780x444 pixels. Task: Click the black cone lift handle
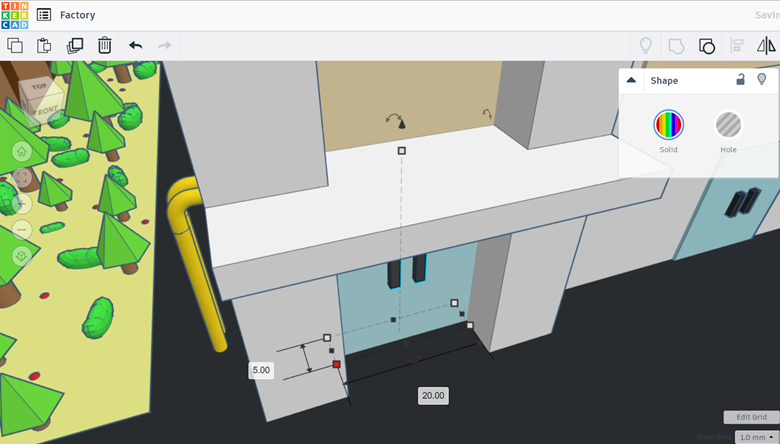[x=402, y=124]
